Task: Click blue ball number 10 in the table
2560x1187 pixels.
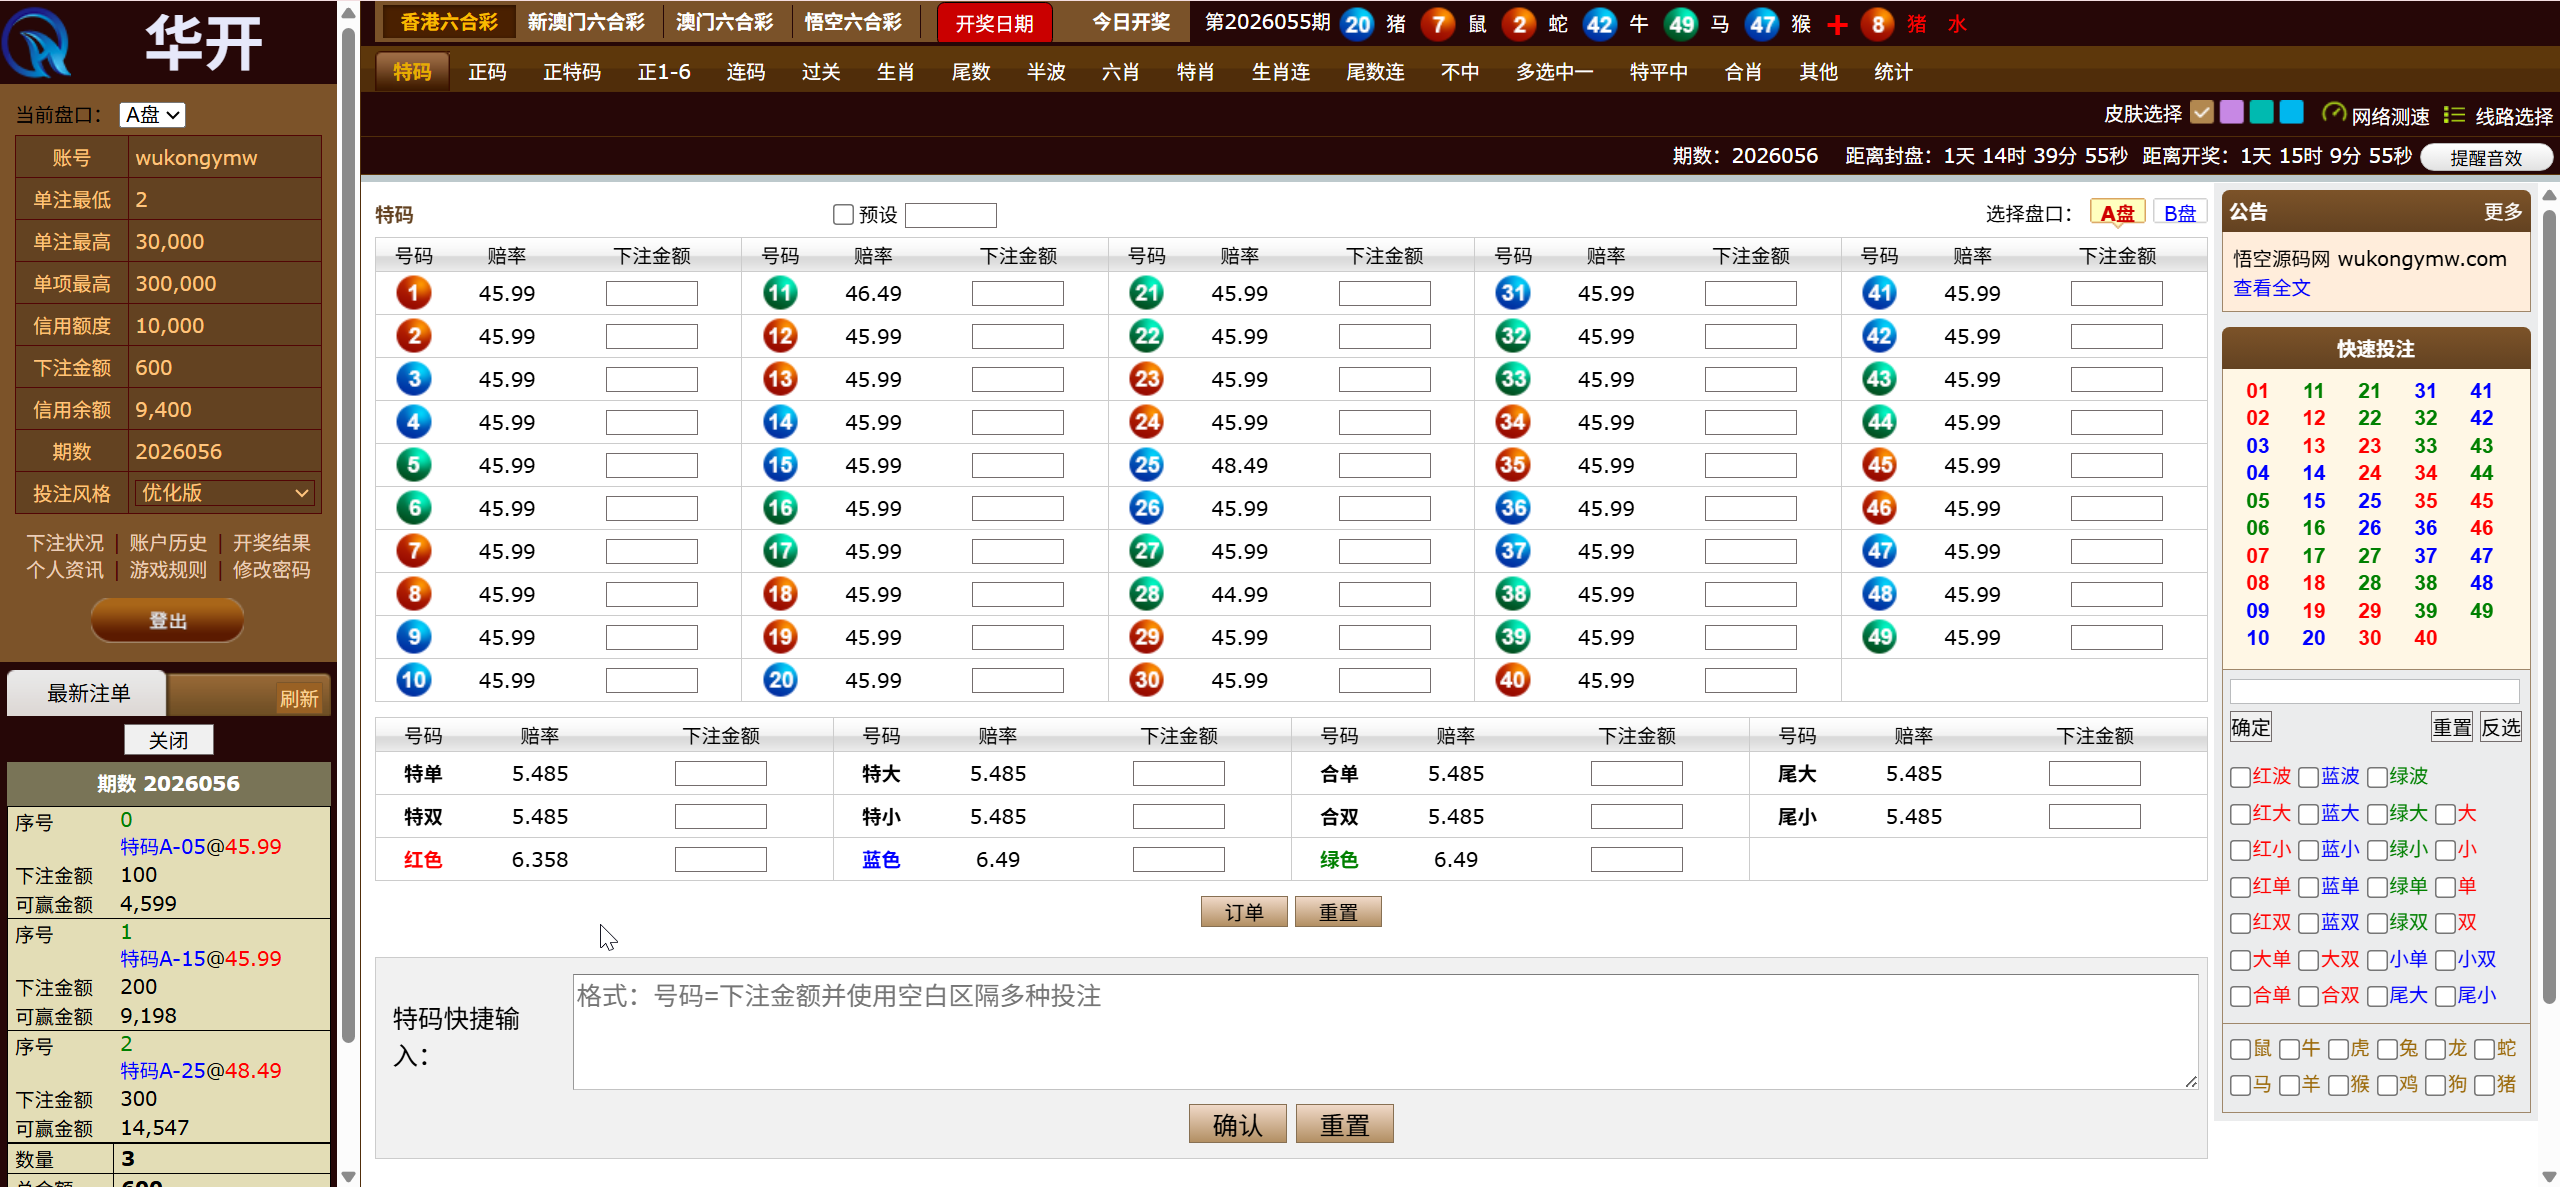Action: (x=414, y=680)
